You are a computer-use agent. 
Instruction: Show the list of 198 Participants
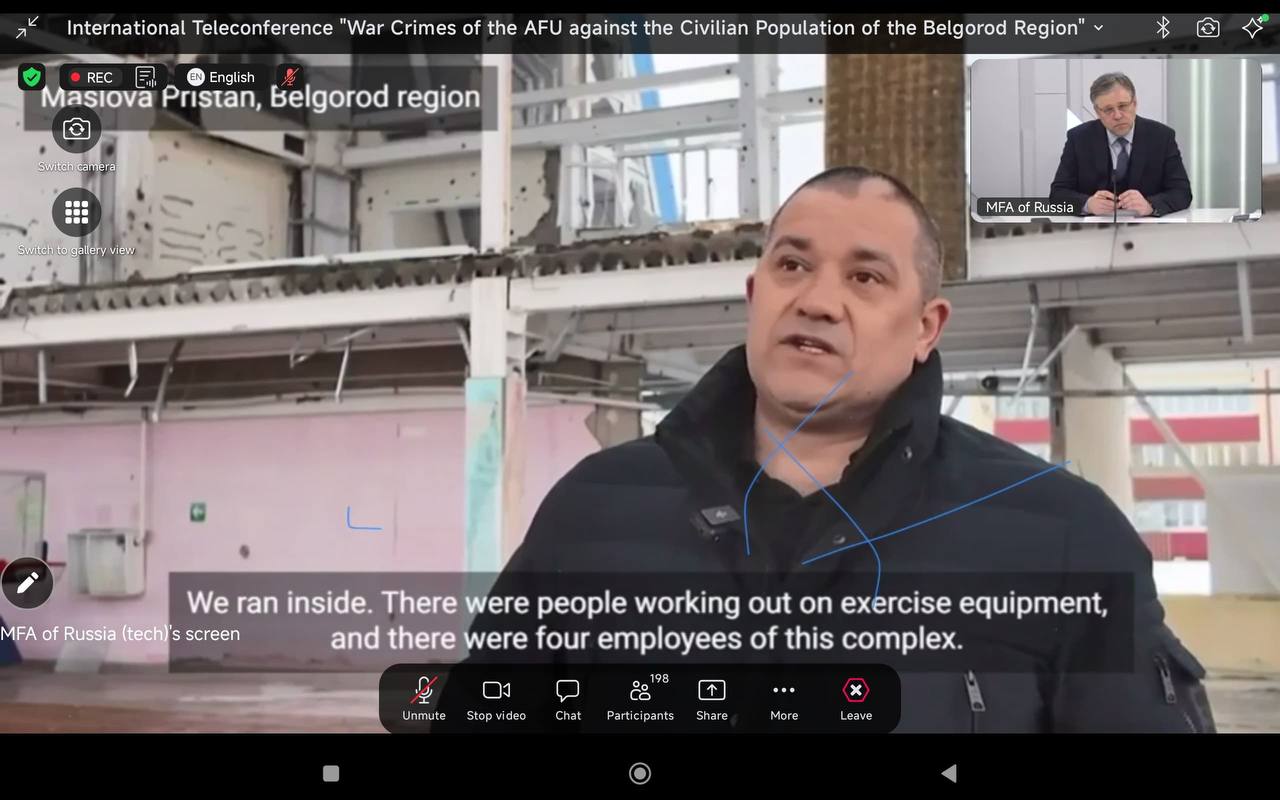(x=640, y=699)
